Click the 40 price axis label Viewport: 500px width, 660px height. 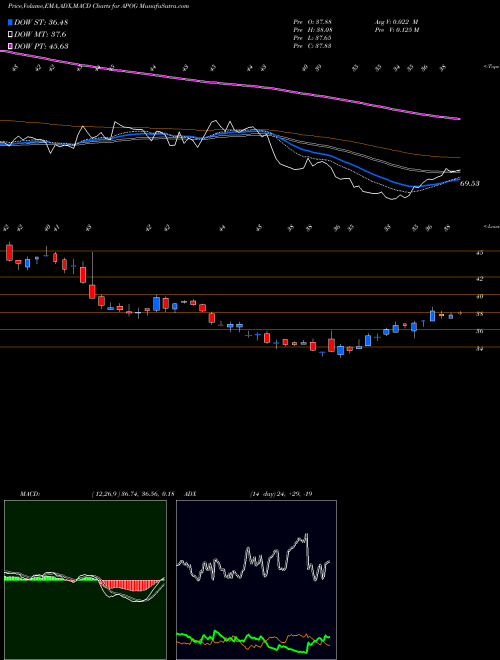click(x=479, y=296)
